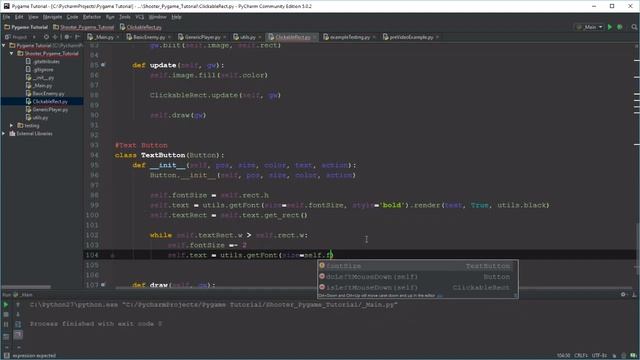Open Project panel settings gear
The width and height of the screenshot is (640, 360).
tap(67, 37)
